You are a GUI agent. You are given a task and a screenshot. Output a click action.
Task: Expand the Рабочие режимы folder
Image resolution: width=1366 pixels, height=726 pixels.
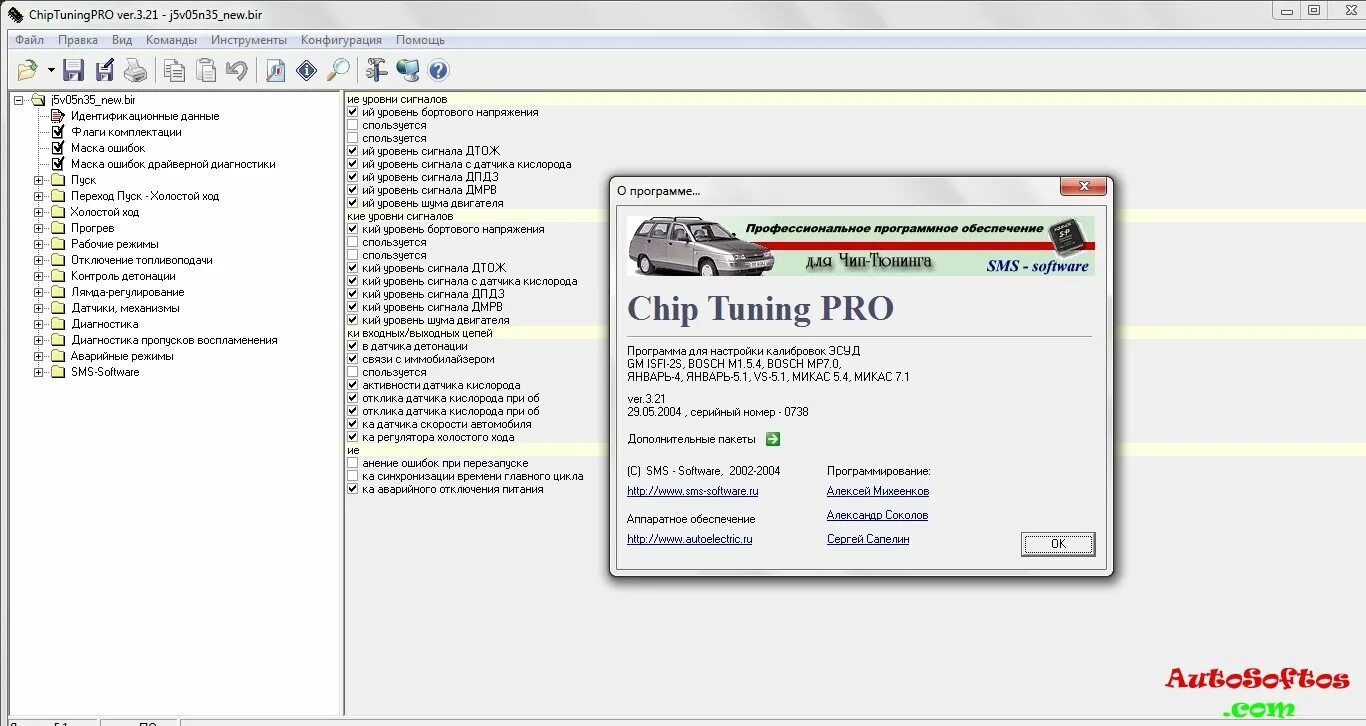39,244
